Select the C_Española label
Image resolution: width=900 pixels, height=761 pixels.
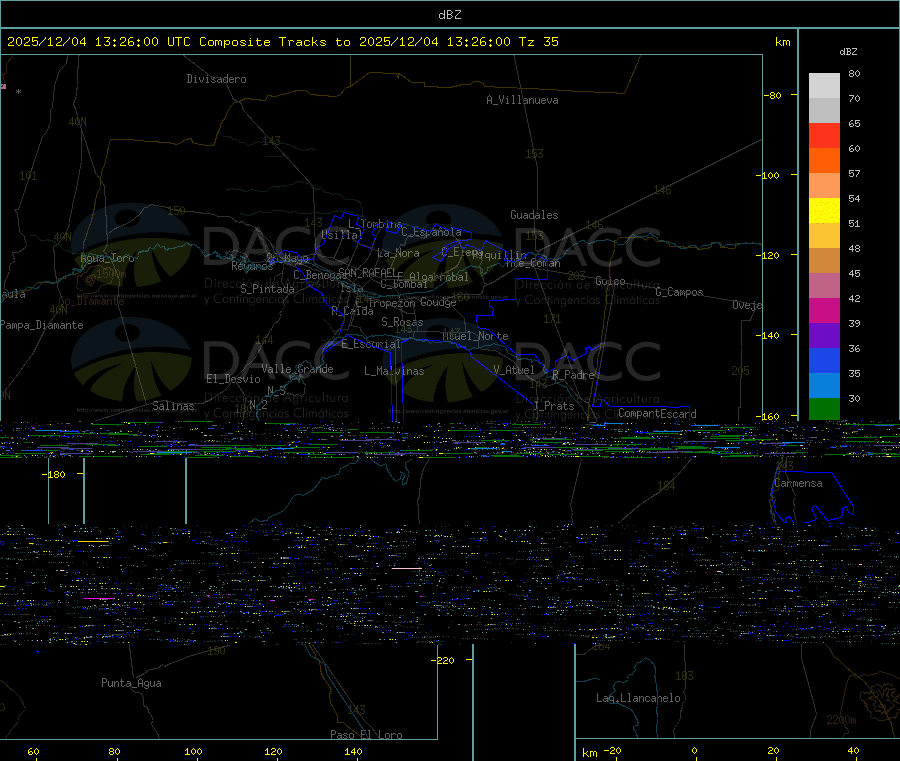(x=431, y=232)
